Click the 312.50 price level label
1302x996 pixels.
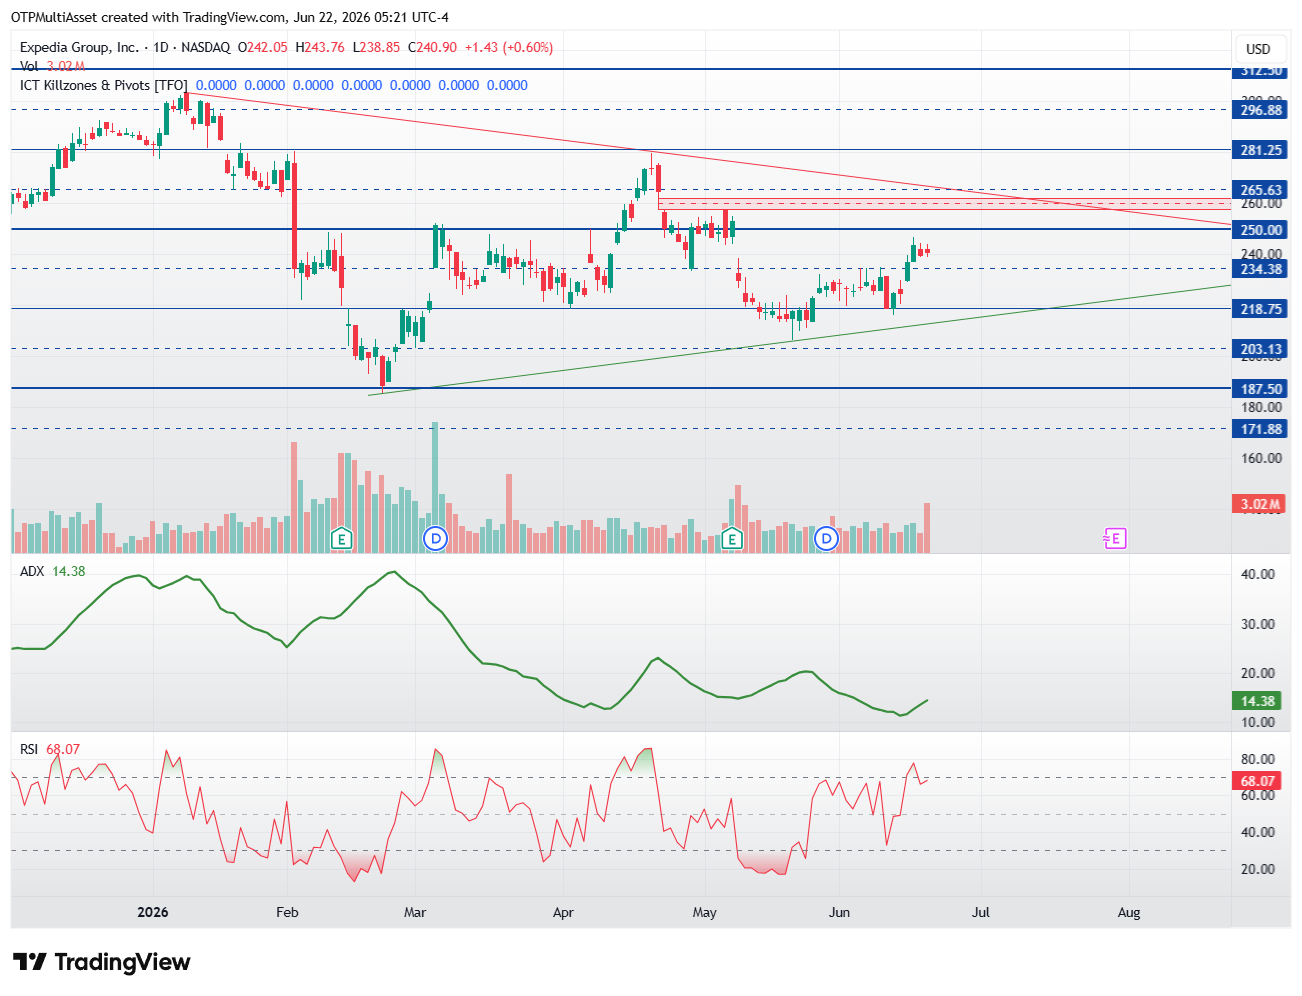(x=1261, y=70)
